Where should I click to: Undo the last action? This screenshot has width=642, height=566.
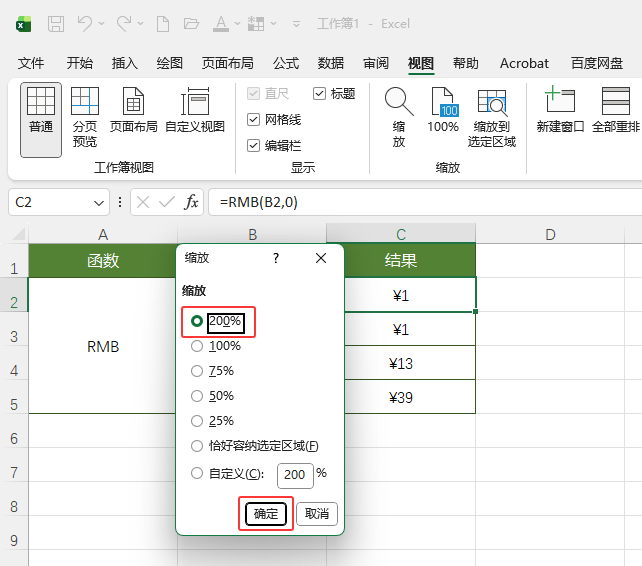point(85,24)
